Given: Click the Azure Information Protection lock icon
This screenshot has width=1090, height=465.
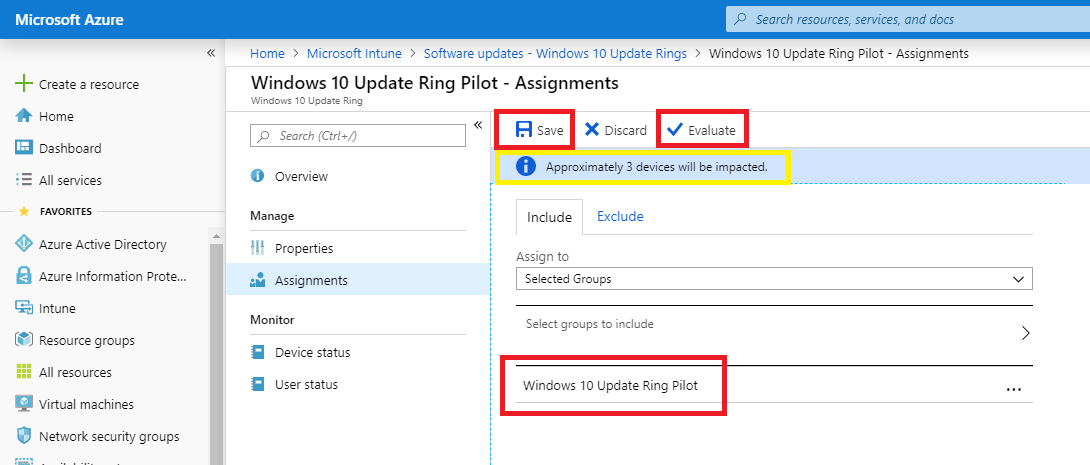Looking at the screenshot, I should click(x=24, y=276).
